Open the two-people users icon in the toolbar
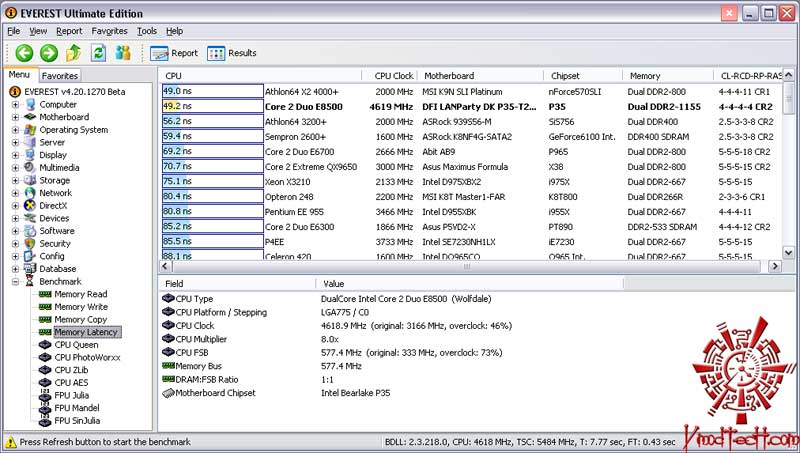Image resolution: width=800 pixels, height=453 pixels. pyautogui.click(x=123, y=53)
